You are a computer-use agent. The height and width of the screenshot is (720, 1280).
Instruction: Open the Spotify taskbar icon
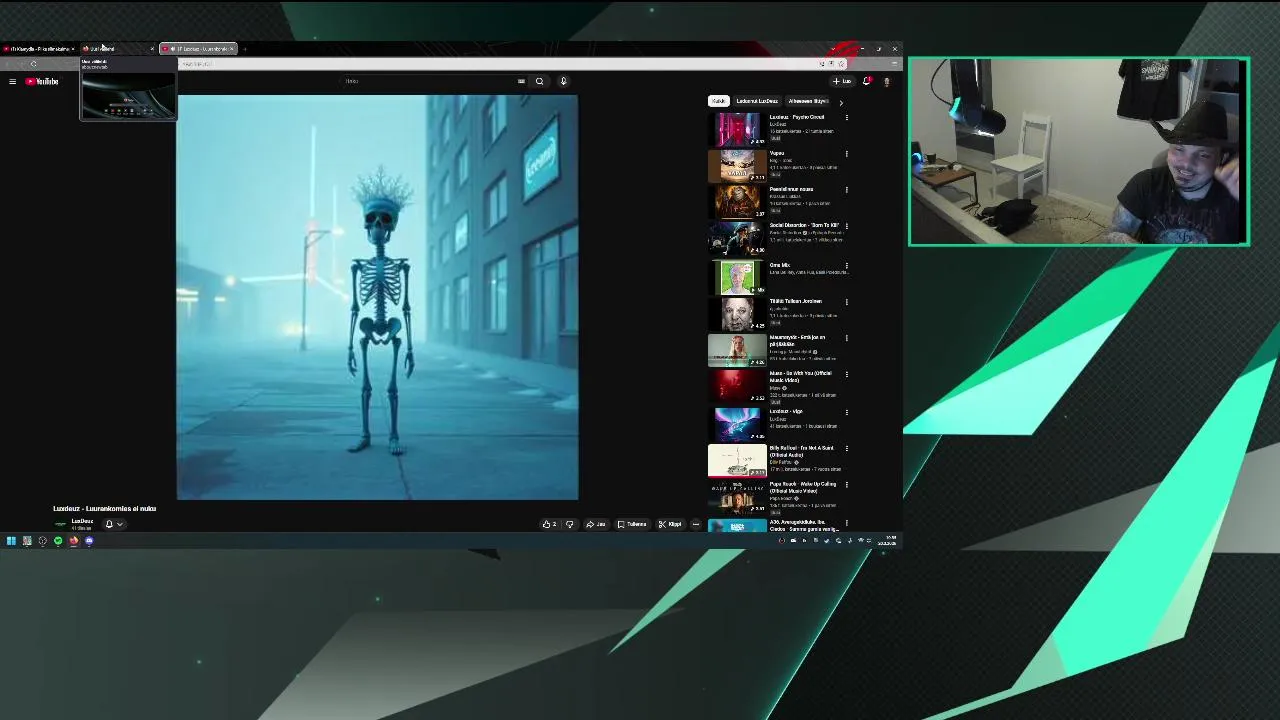coord(58,541)
